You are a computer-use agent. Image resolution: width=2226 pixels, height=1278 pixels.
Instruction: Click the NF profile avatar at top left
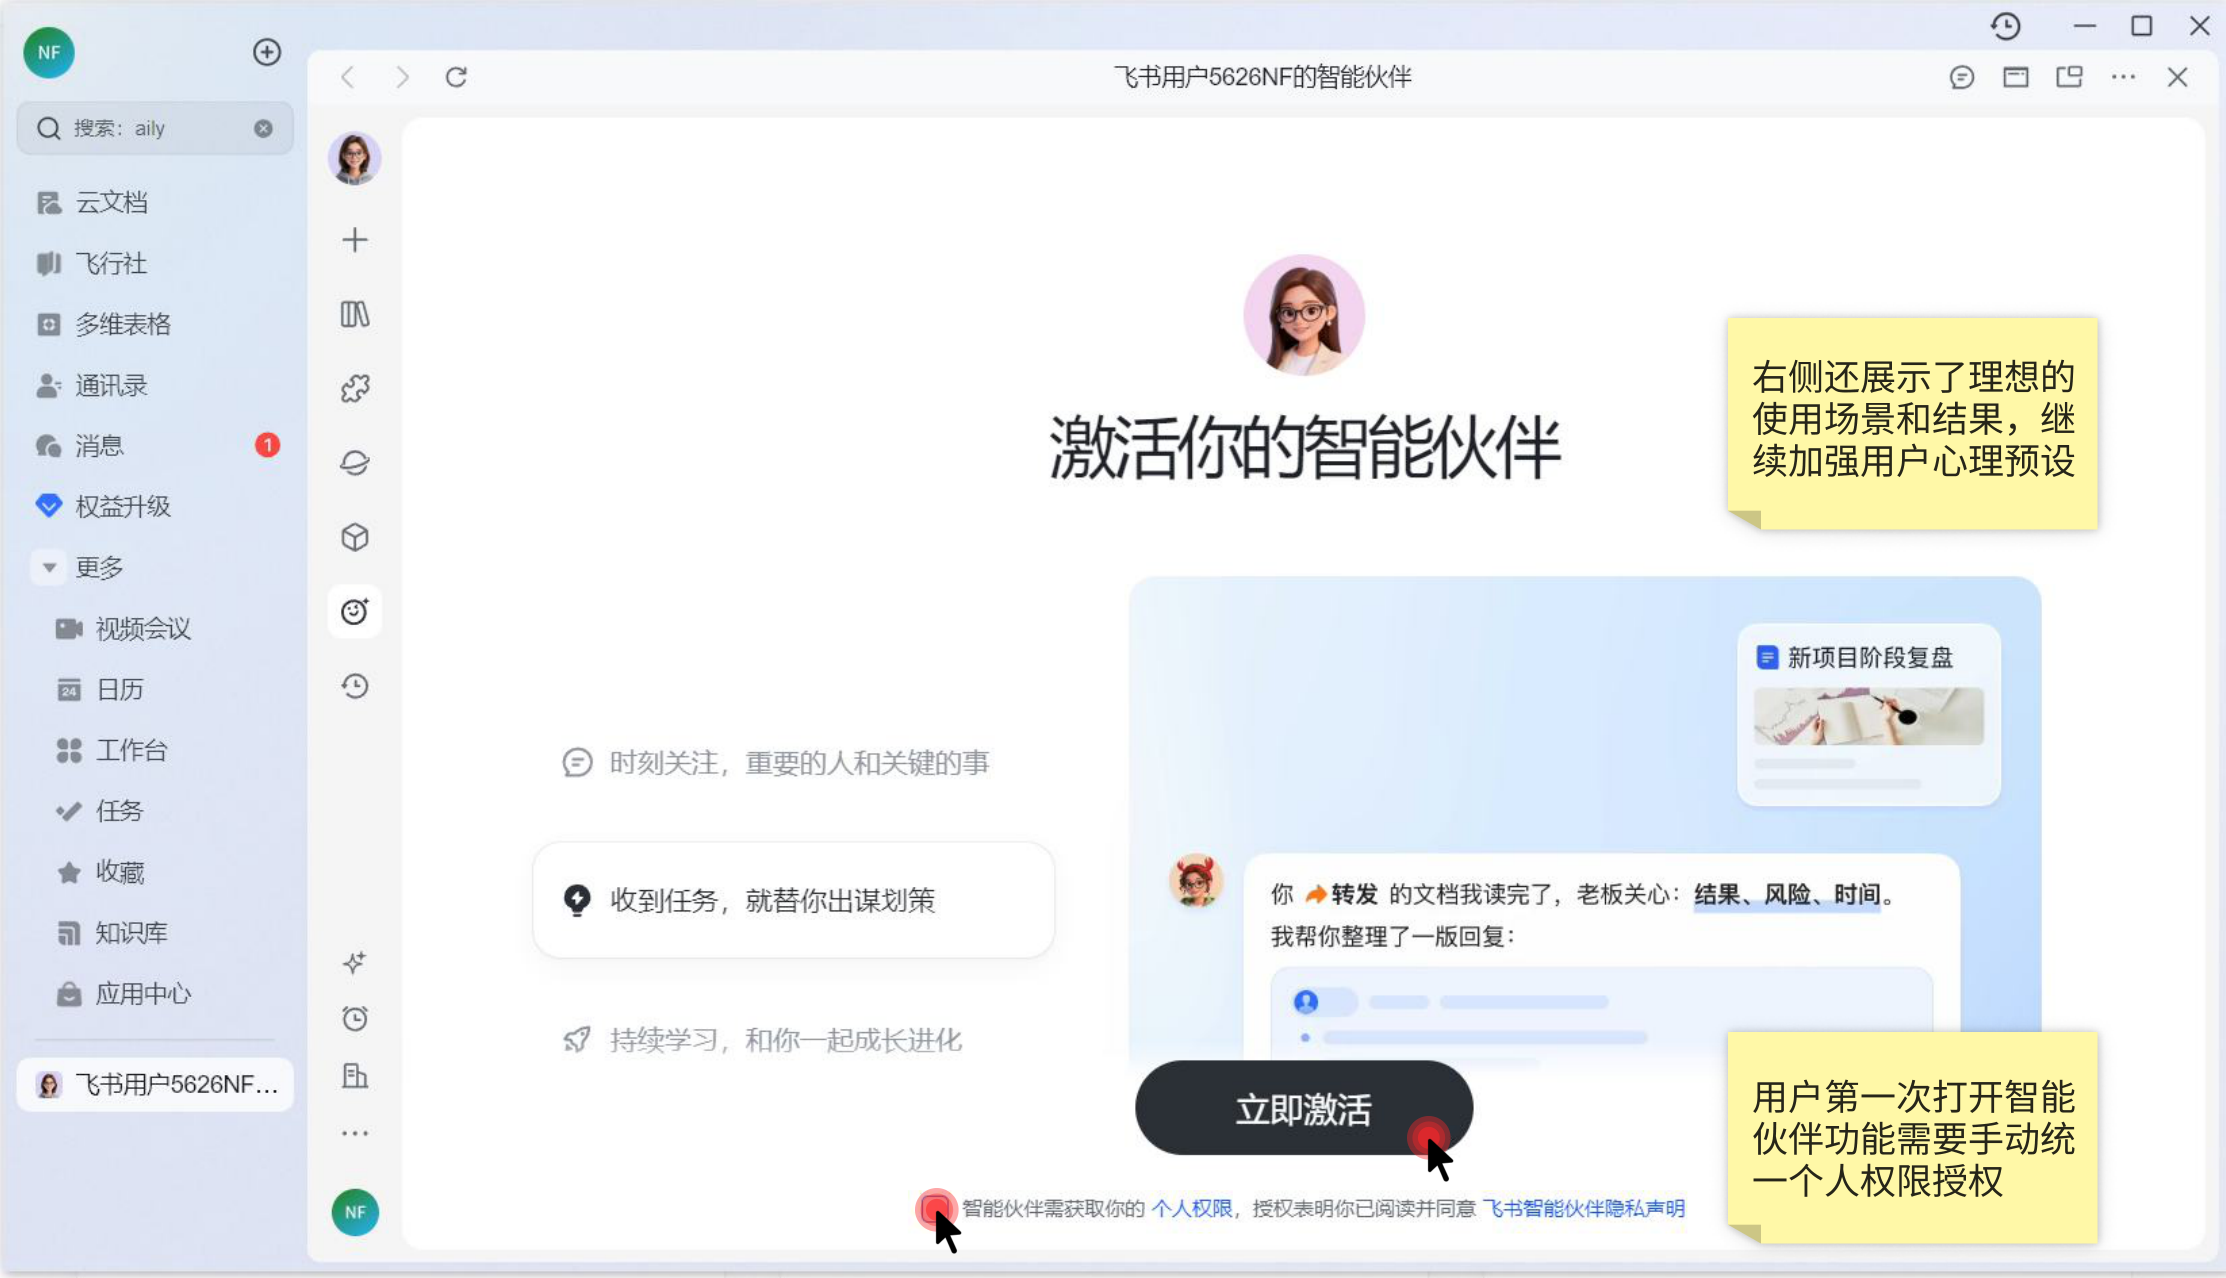pyautogui.click(x=49, y=52)
